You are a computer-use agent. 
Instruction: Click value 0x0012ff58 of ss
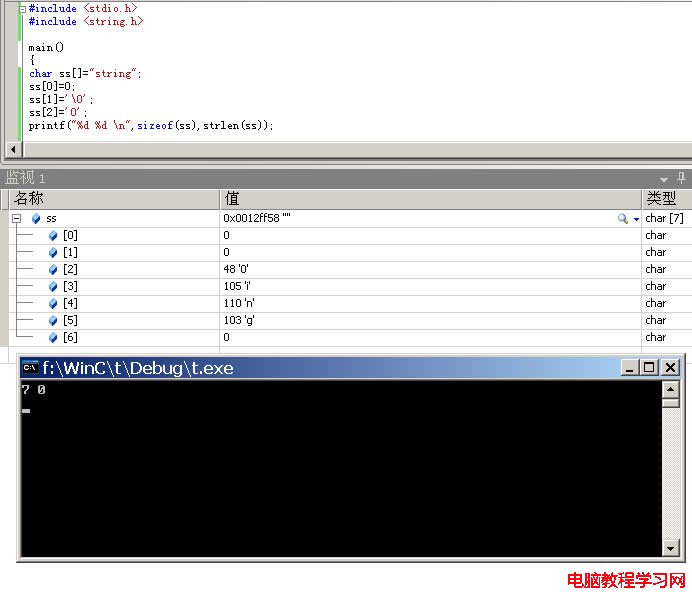257,218
